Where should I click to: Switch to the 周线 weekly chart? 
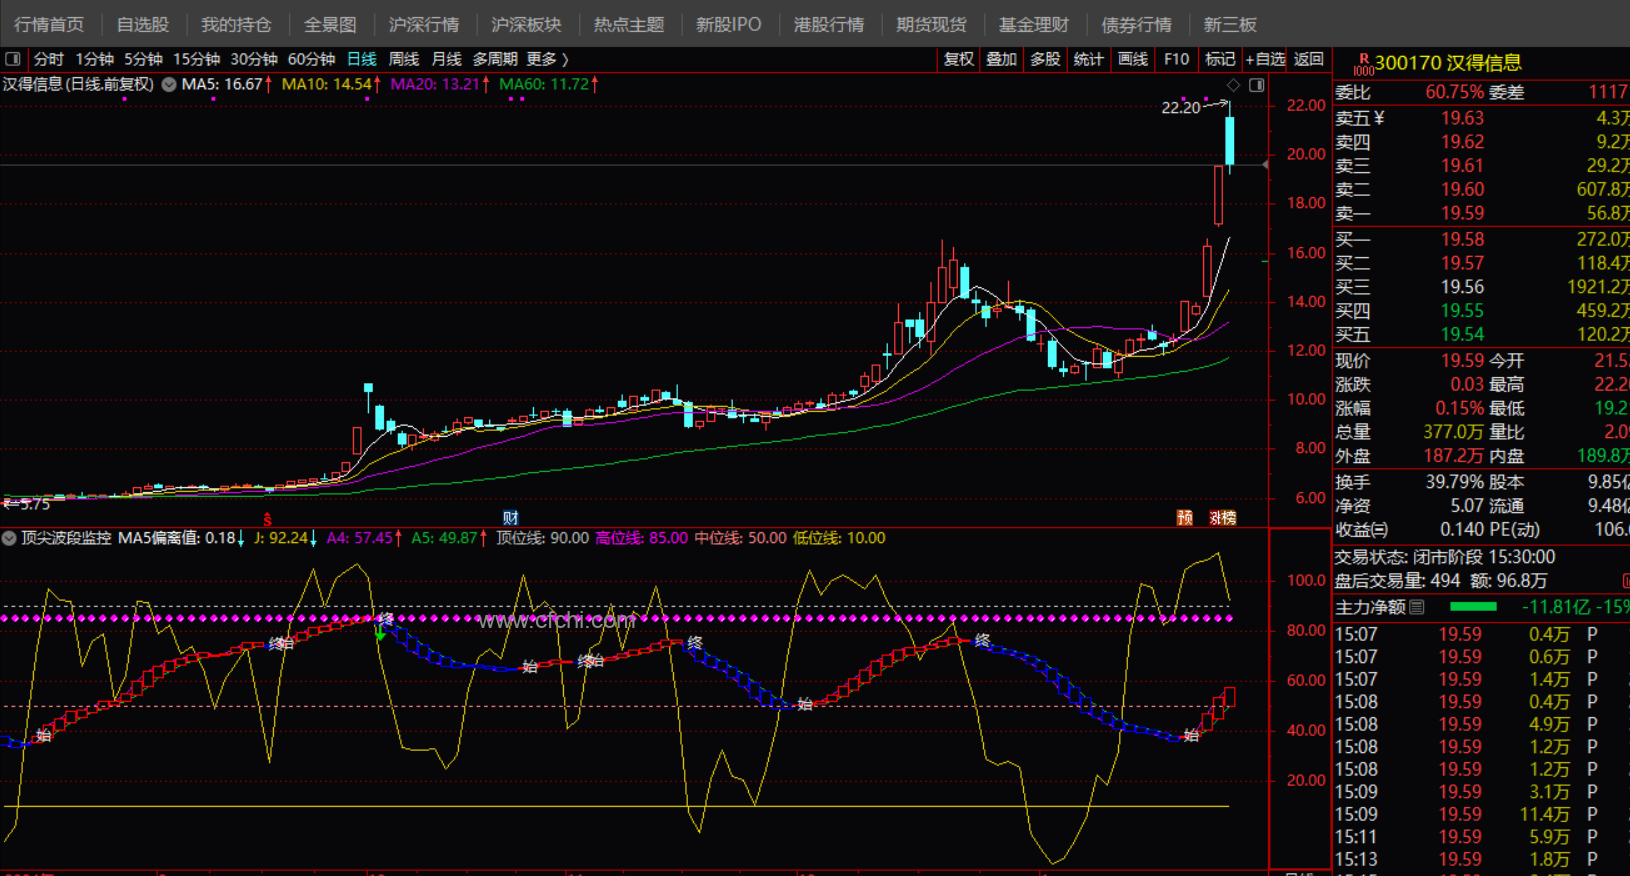click(403, 59)
